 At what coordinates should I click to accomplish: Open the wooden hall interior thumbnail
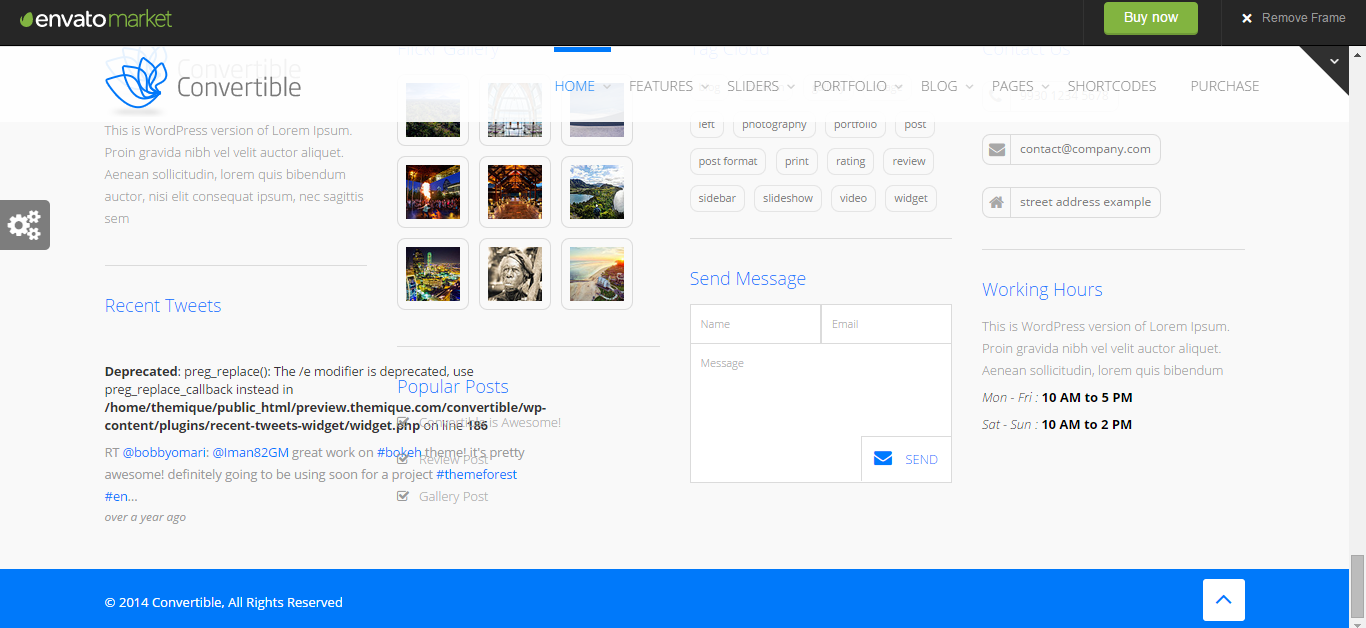point(515,192)
